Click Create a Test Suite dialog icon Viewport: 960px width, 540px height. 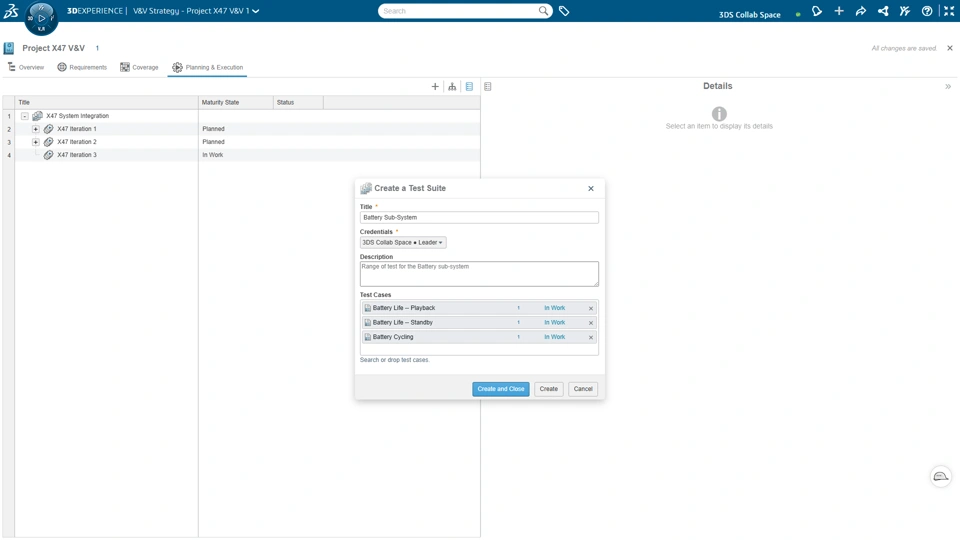(x=366, y=188)
